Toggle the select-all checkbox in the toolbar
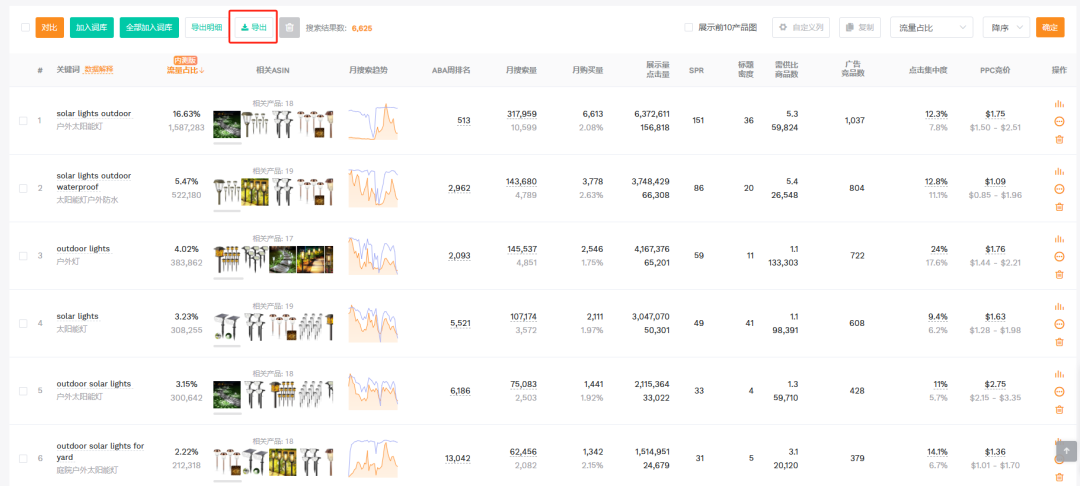Image resolution: width=1080 pixels, height=486 pixels. click(x=25, y=28)
